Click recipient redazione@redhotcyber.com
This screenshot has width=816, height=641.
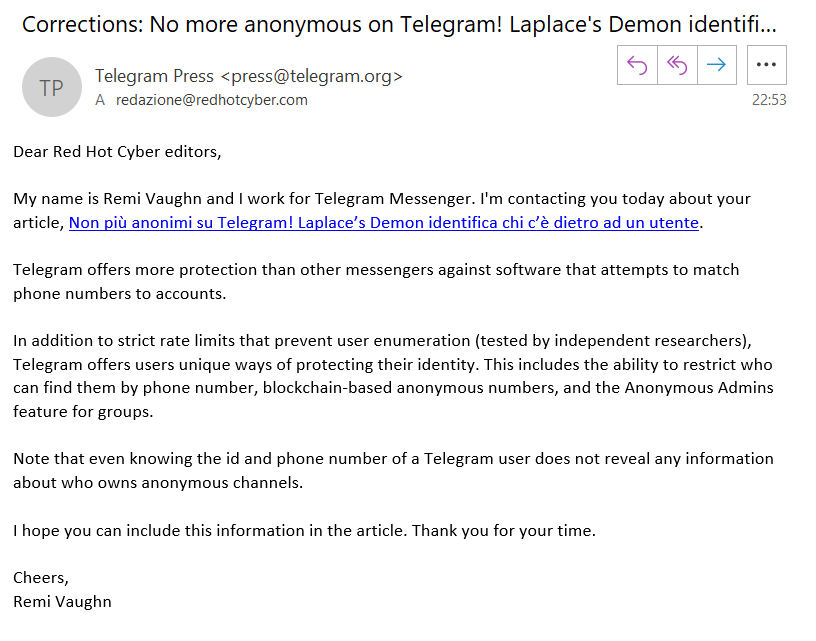[x=212, y=100]
